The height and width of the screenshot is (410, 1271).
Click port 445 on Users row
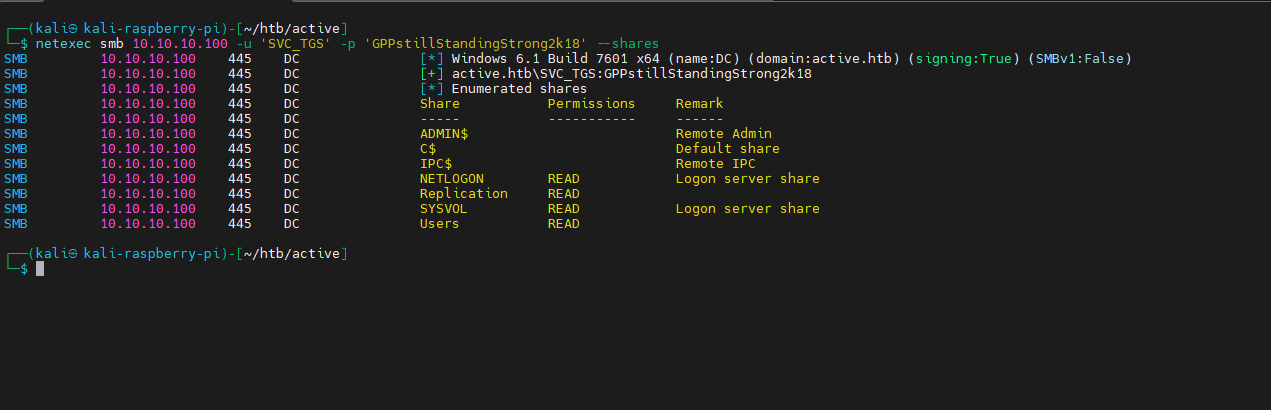click(240, 224)
